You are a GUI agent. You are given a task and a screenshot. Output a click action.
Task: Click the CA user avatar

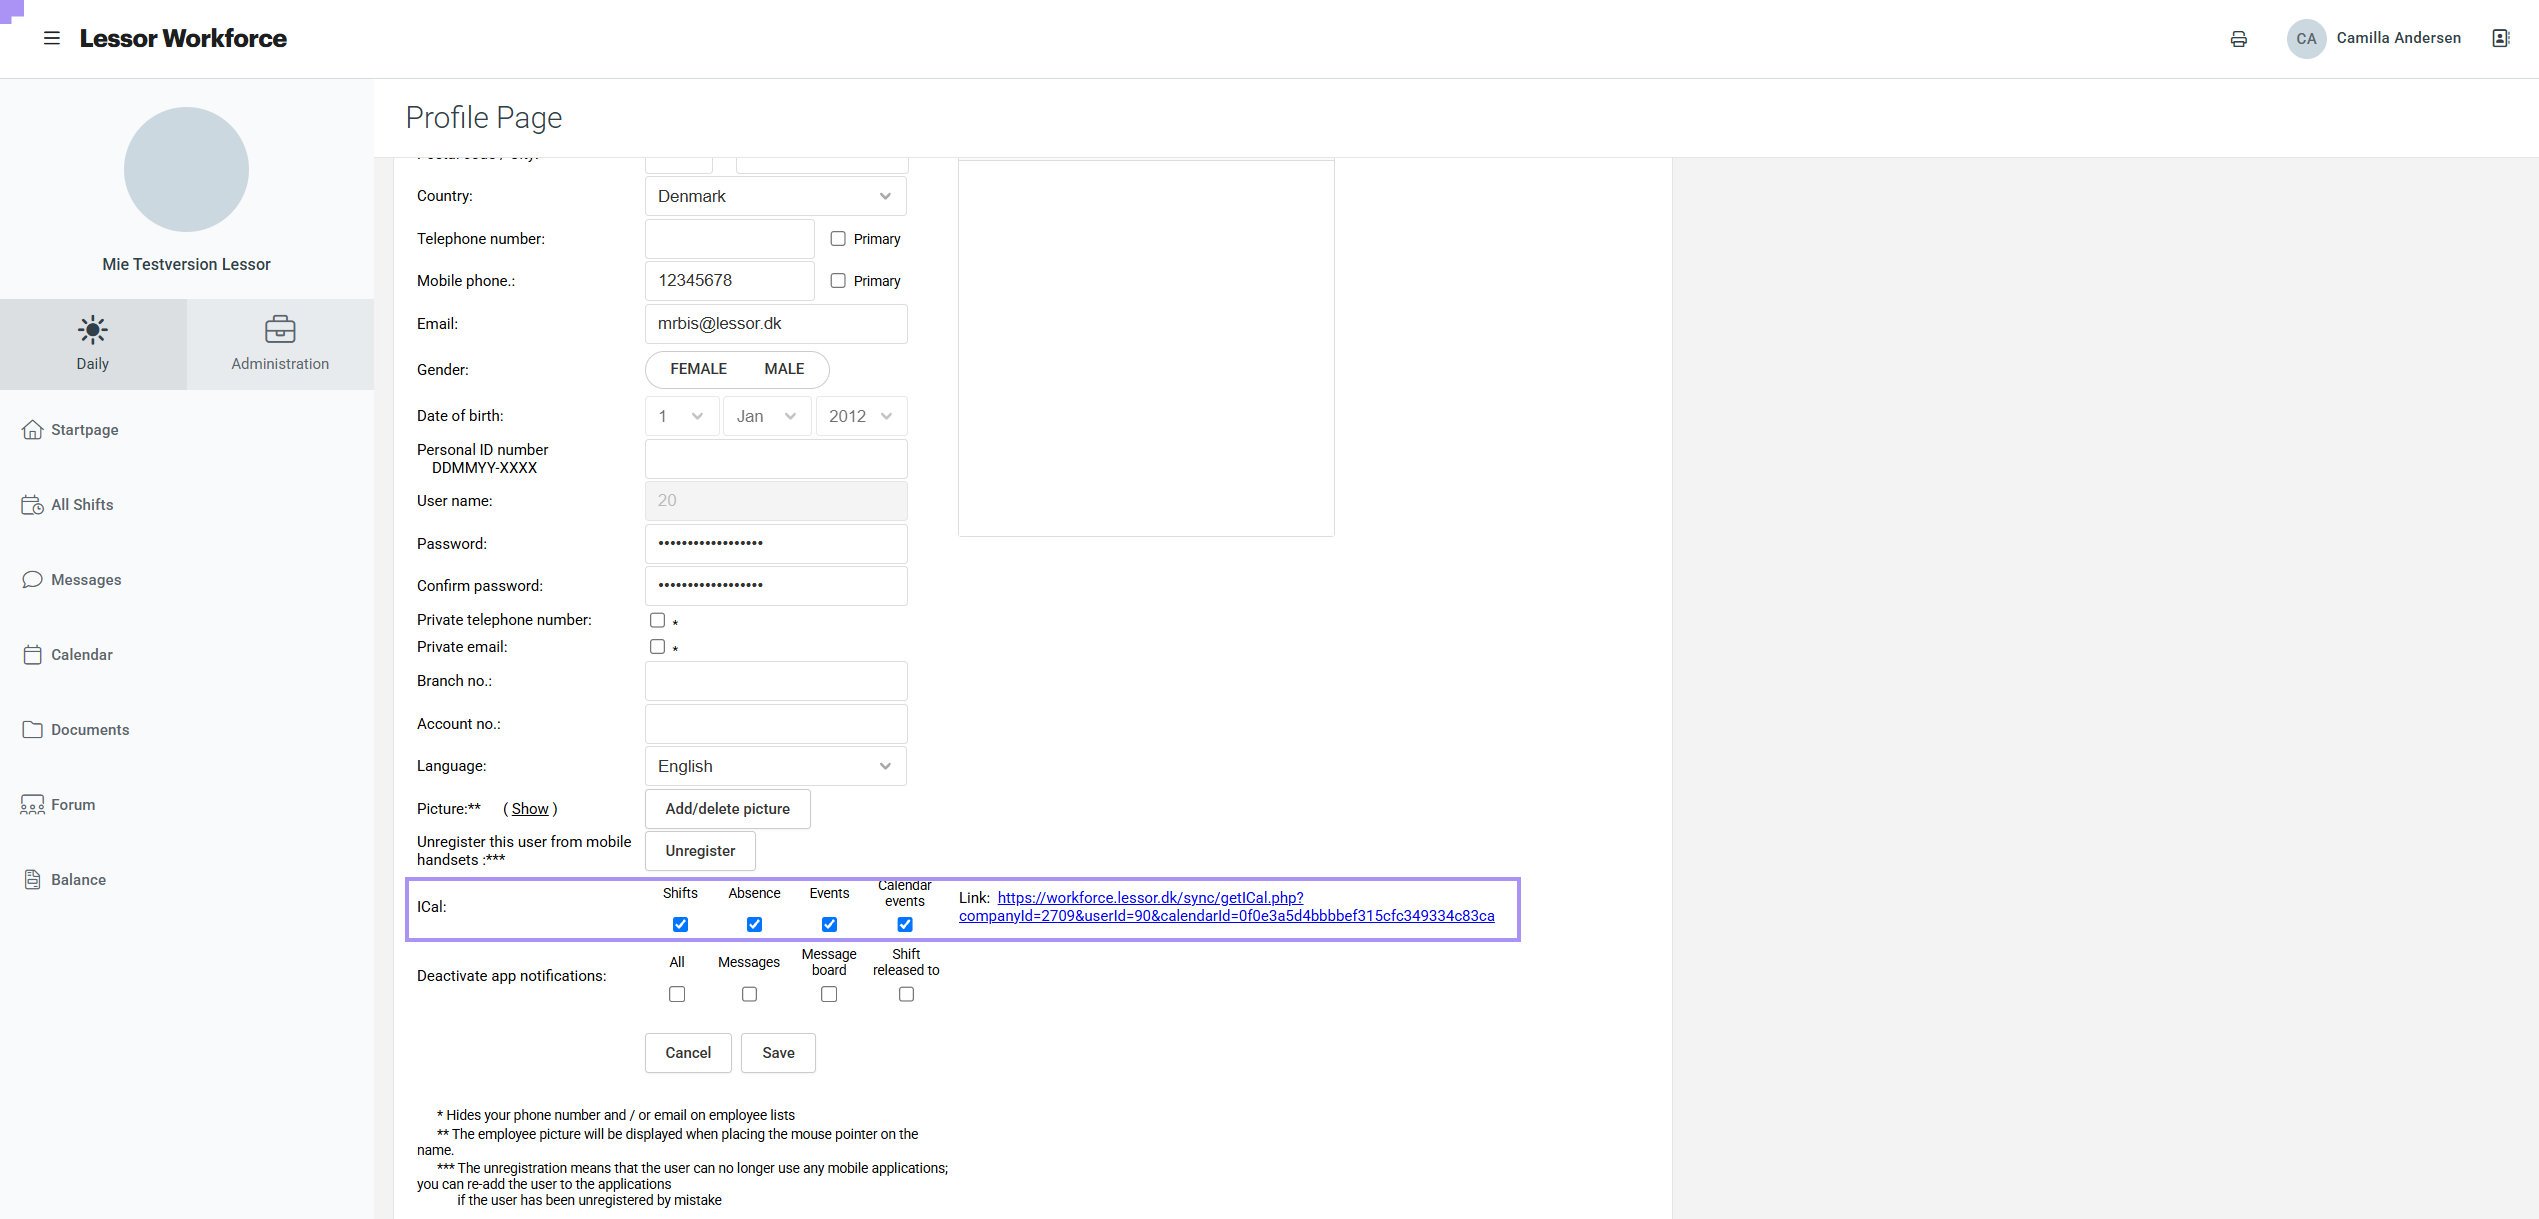2306,39
